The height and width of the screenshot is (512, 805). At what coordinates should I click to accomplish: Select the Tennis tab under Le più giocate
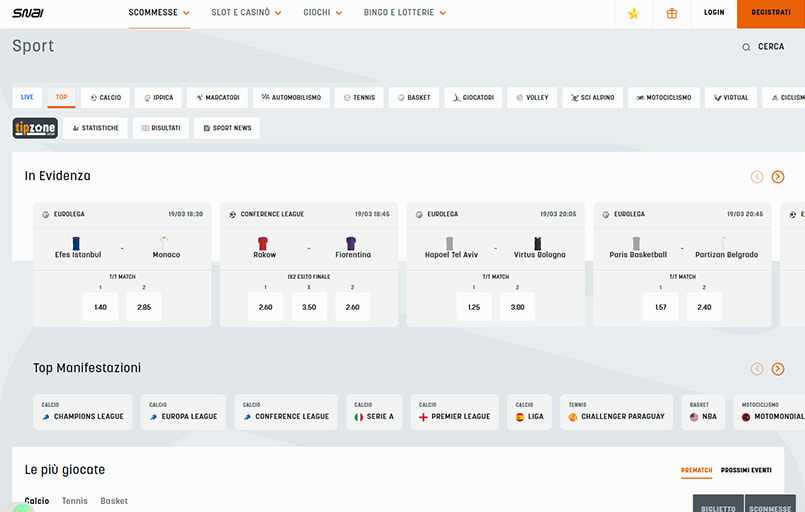coord(74,501)
